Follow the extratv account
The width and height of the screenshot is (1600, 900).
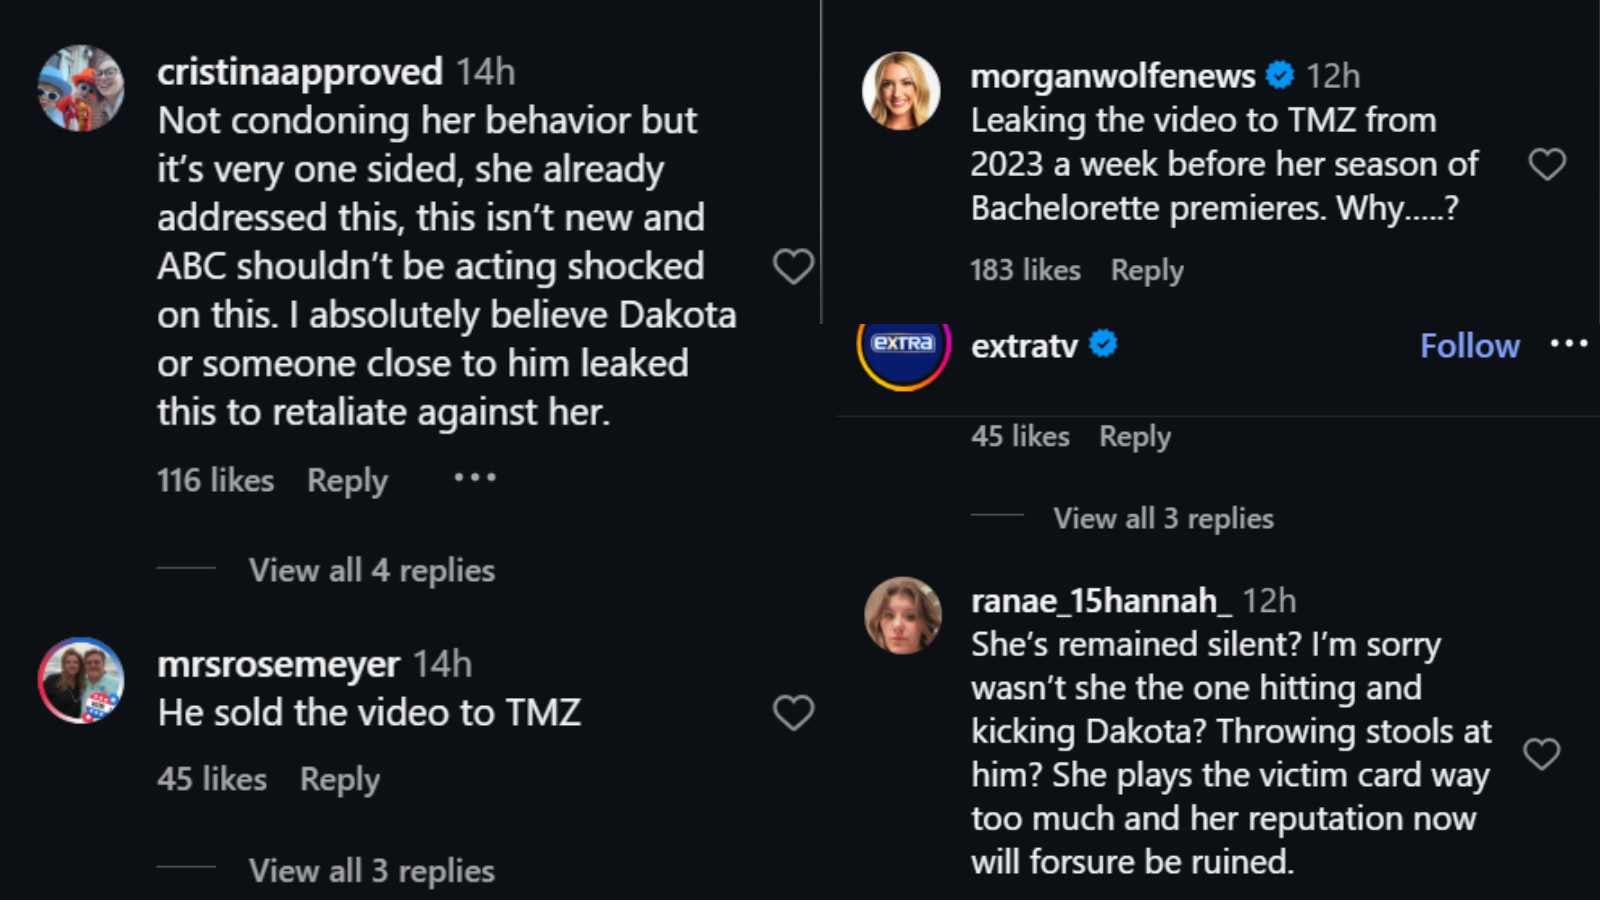(1469, 346)
